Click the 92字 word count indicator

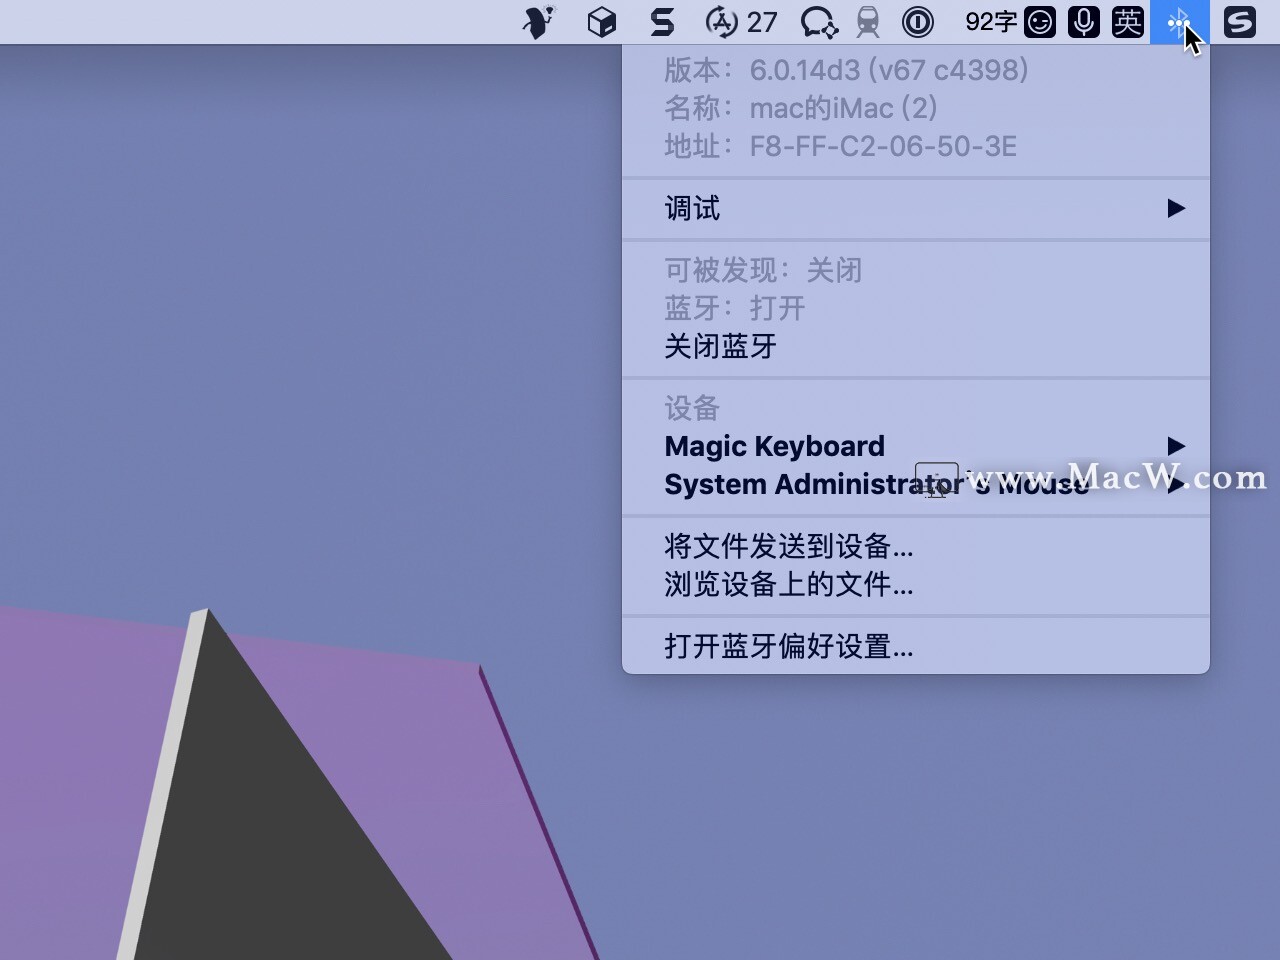tap(990, 21)
